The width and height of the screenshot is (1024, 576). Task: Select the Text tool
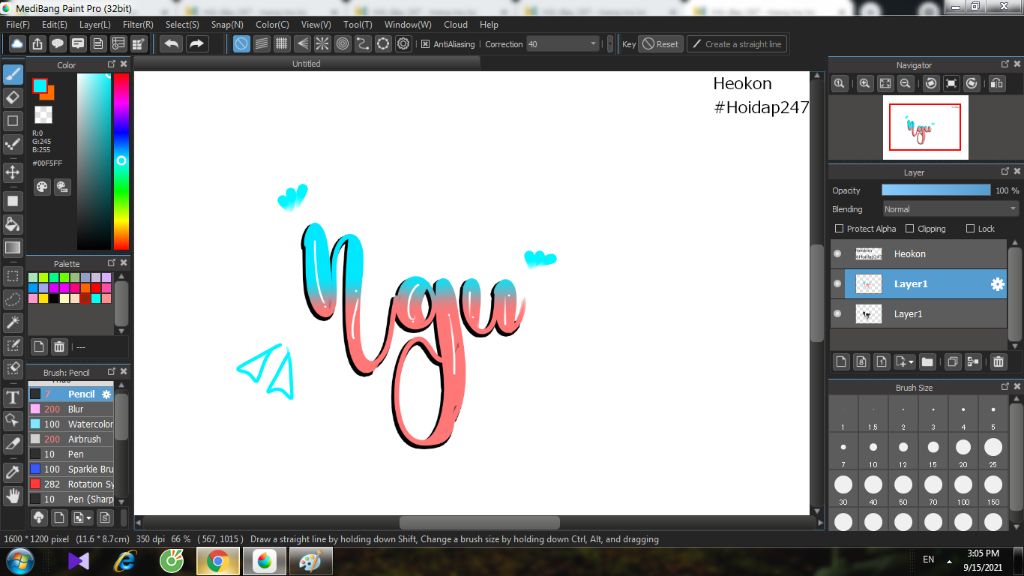pyautogui.click(x=12, y=397)
